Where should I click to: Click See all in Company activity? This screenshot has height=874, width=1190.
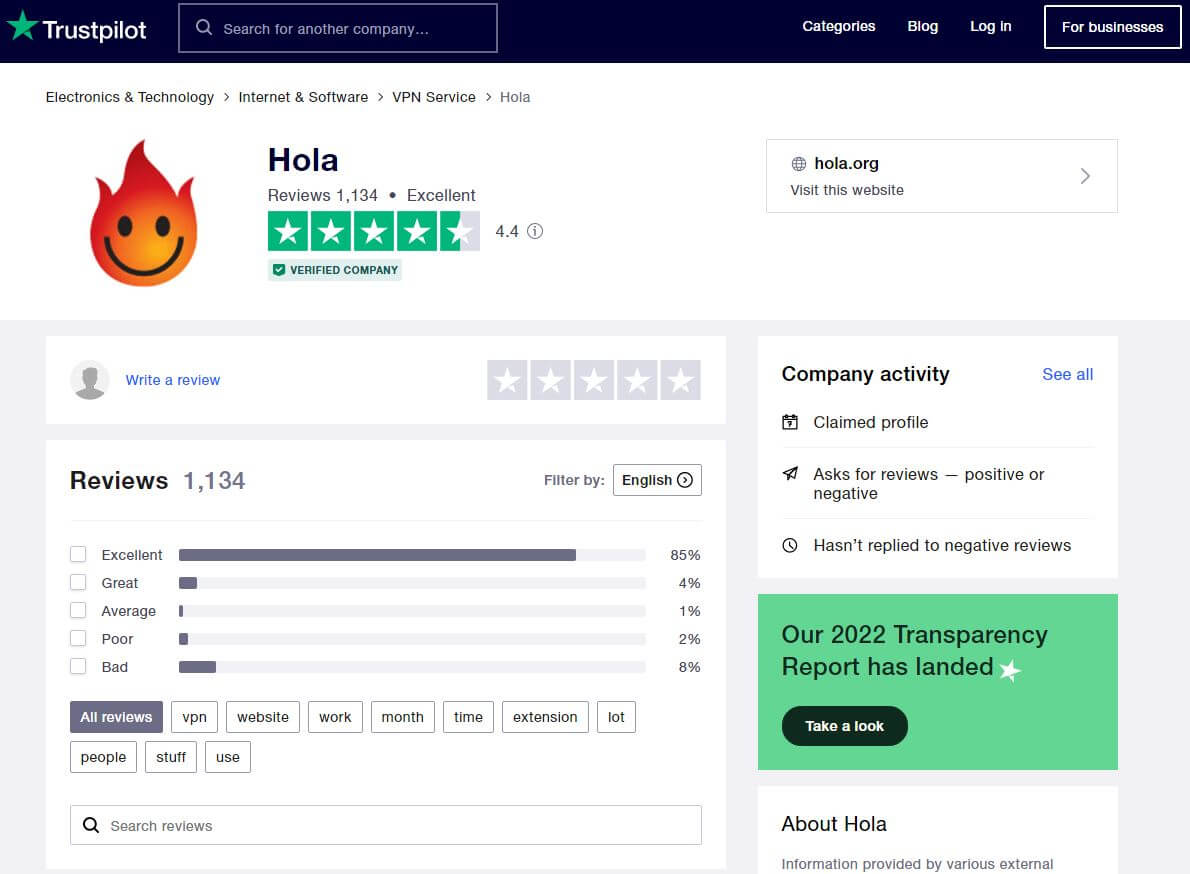pos(1068,374)
